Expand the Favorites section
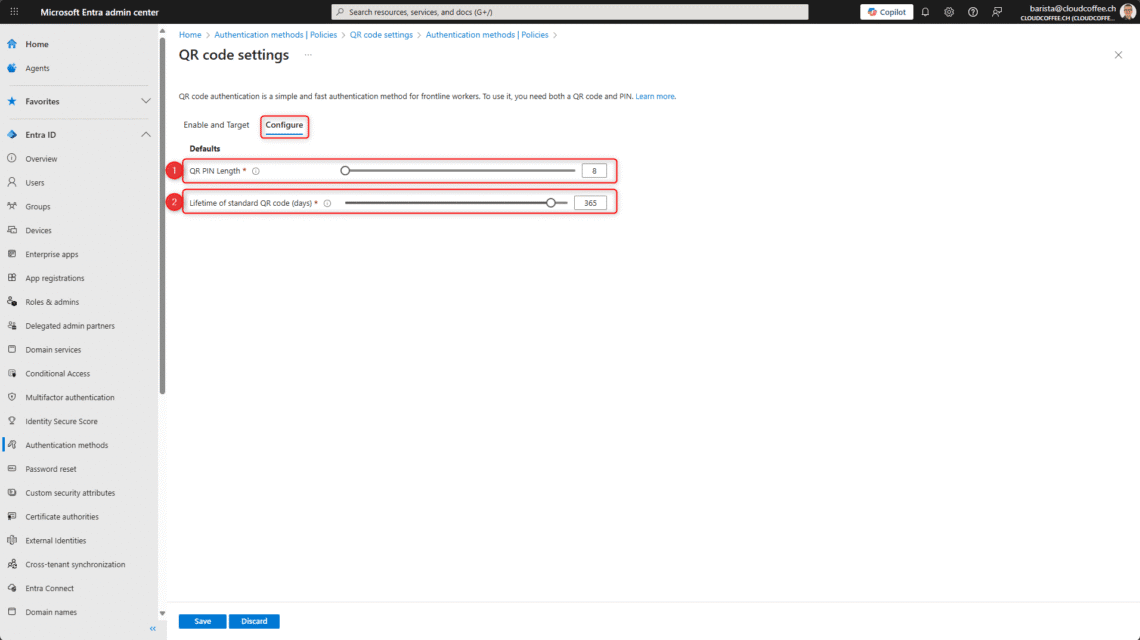The image size is (1140, 640). pos(145,101)
